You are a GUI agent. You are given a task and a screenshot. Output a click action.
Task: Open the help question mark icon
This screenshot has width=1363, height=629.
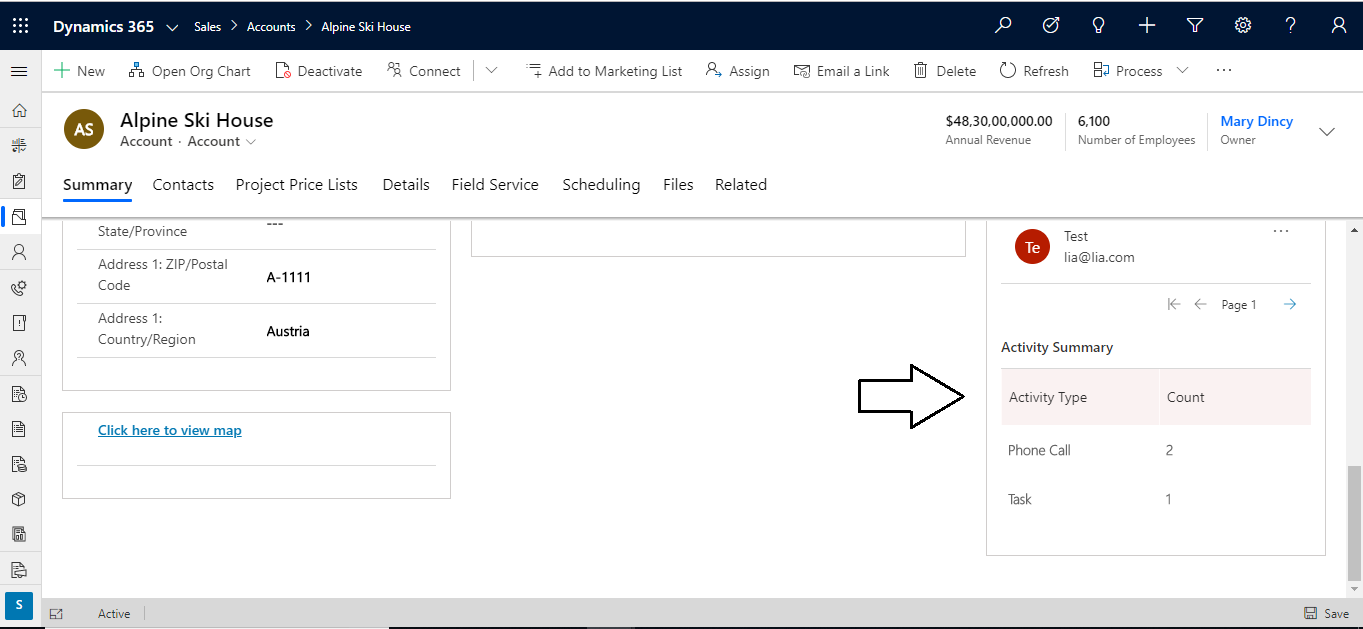coord(1291,26)
